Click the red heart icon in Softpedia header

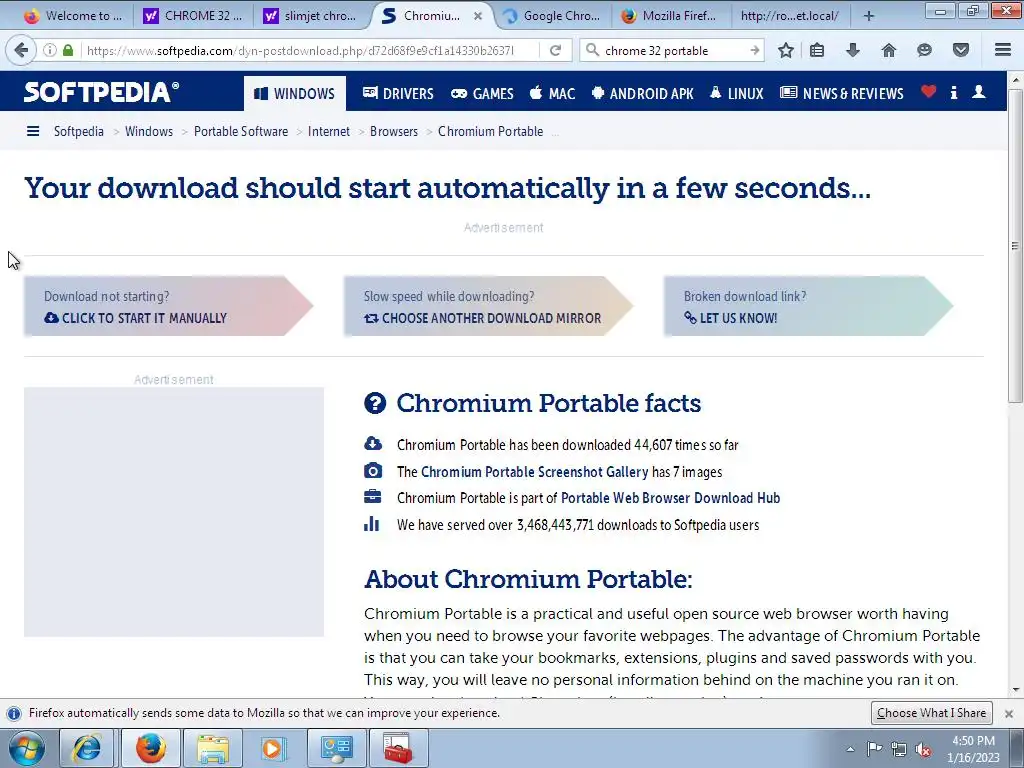pyautogui.click(x=929, y=91)
